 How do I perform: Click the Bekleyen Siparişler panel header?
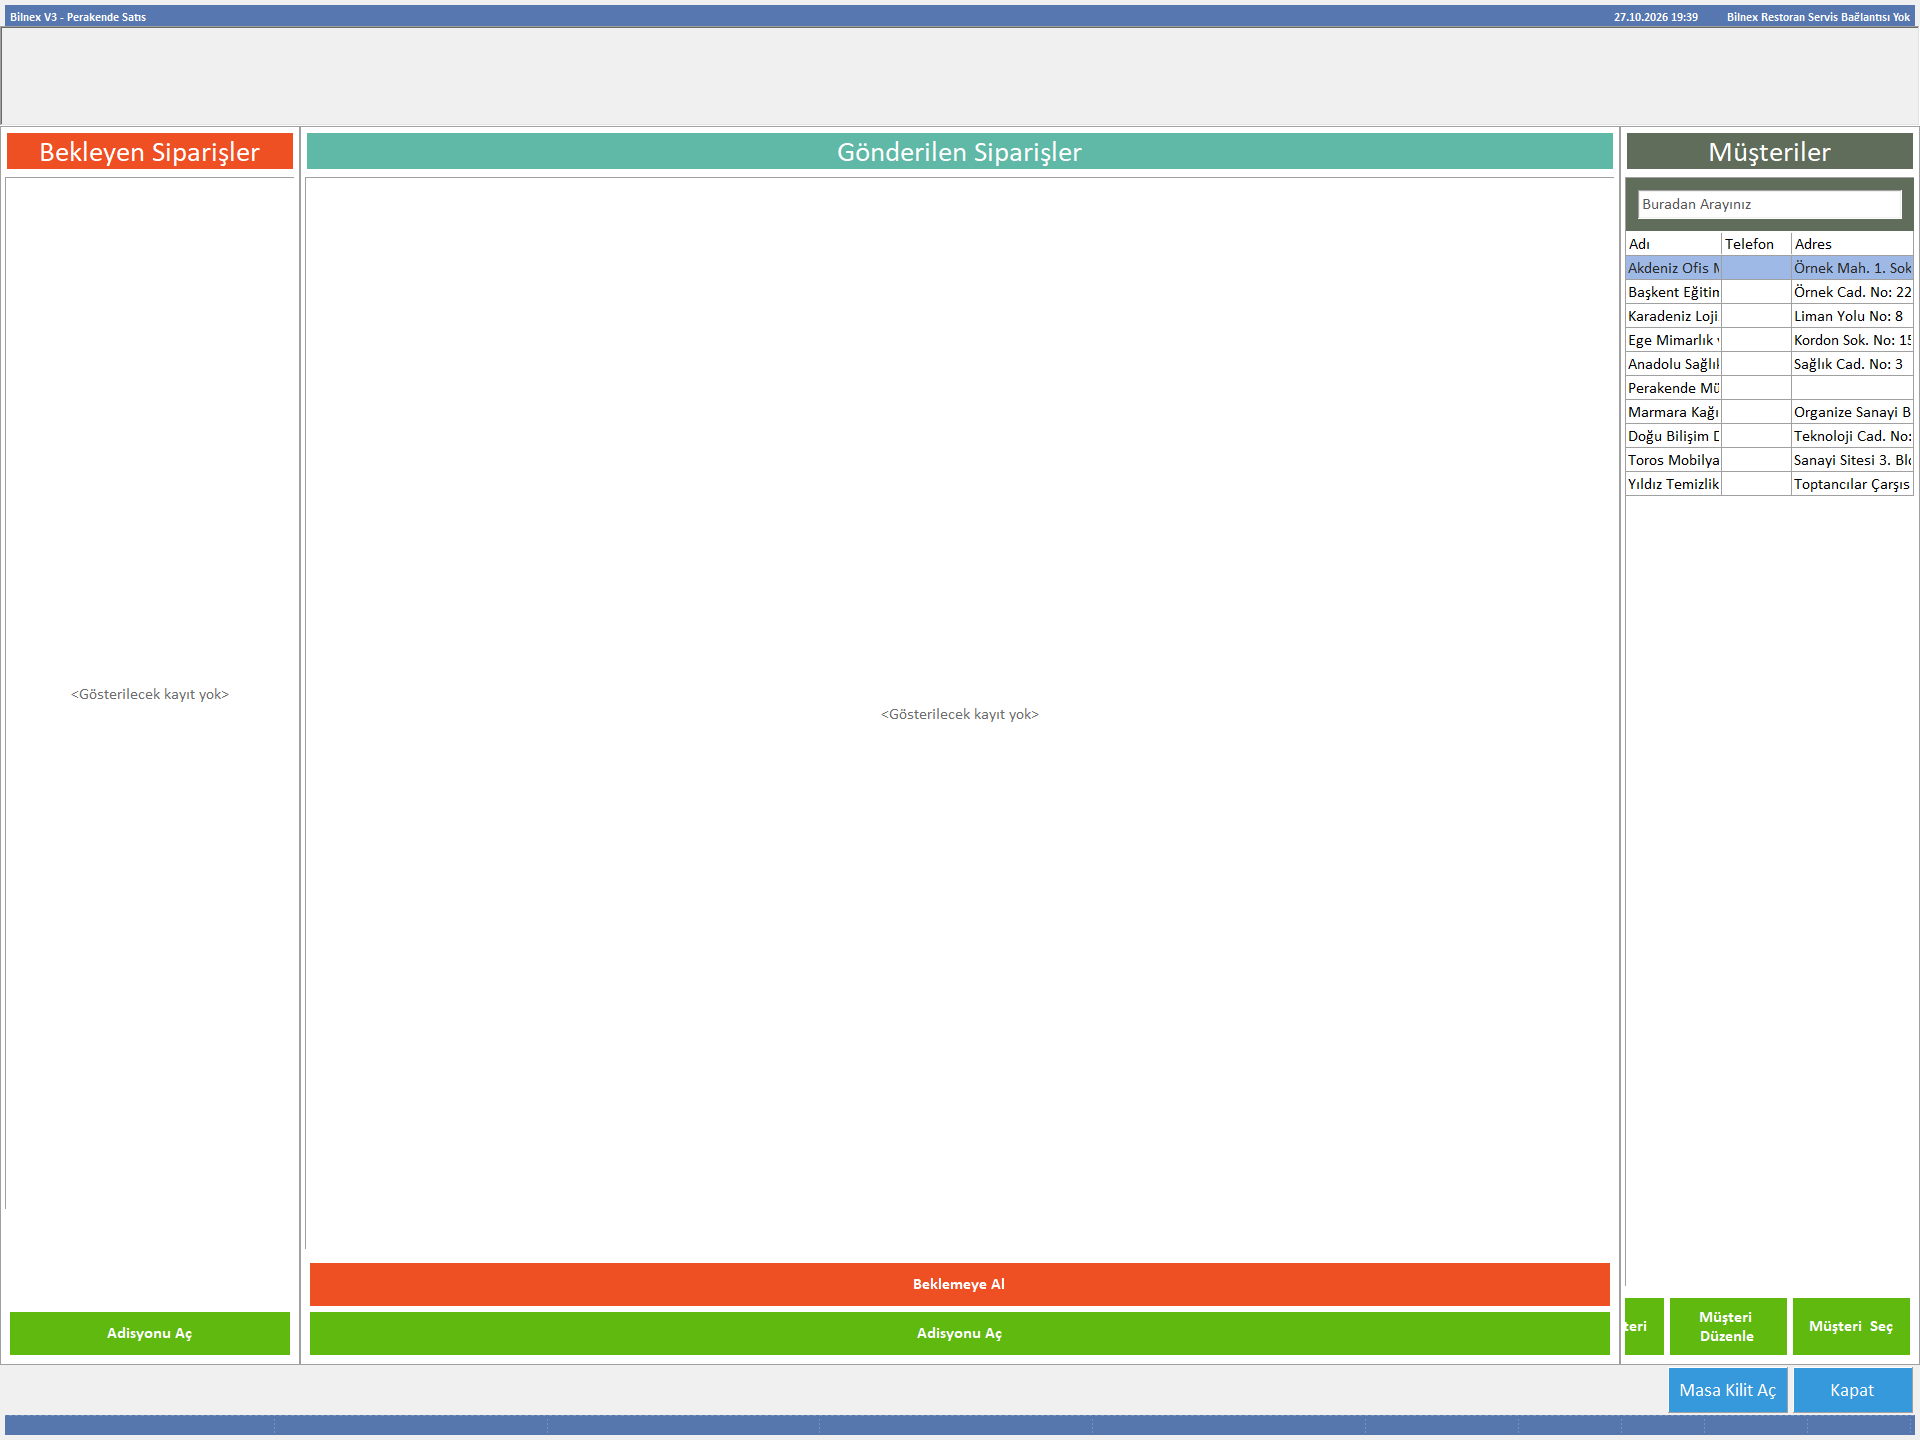[x=150, y=152]
